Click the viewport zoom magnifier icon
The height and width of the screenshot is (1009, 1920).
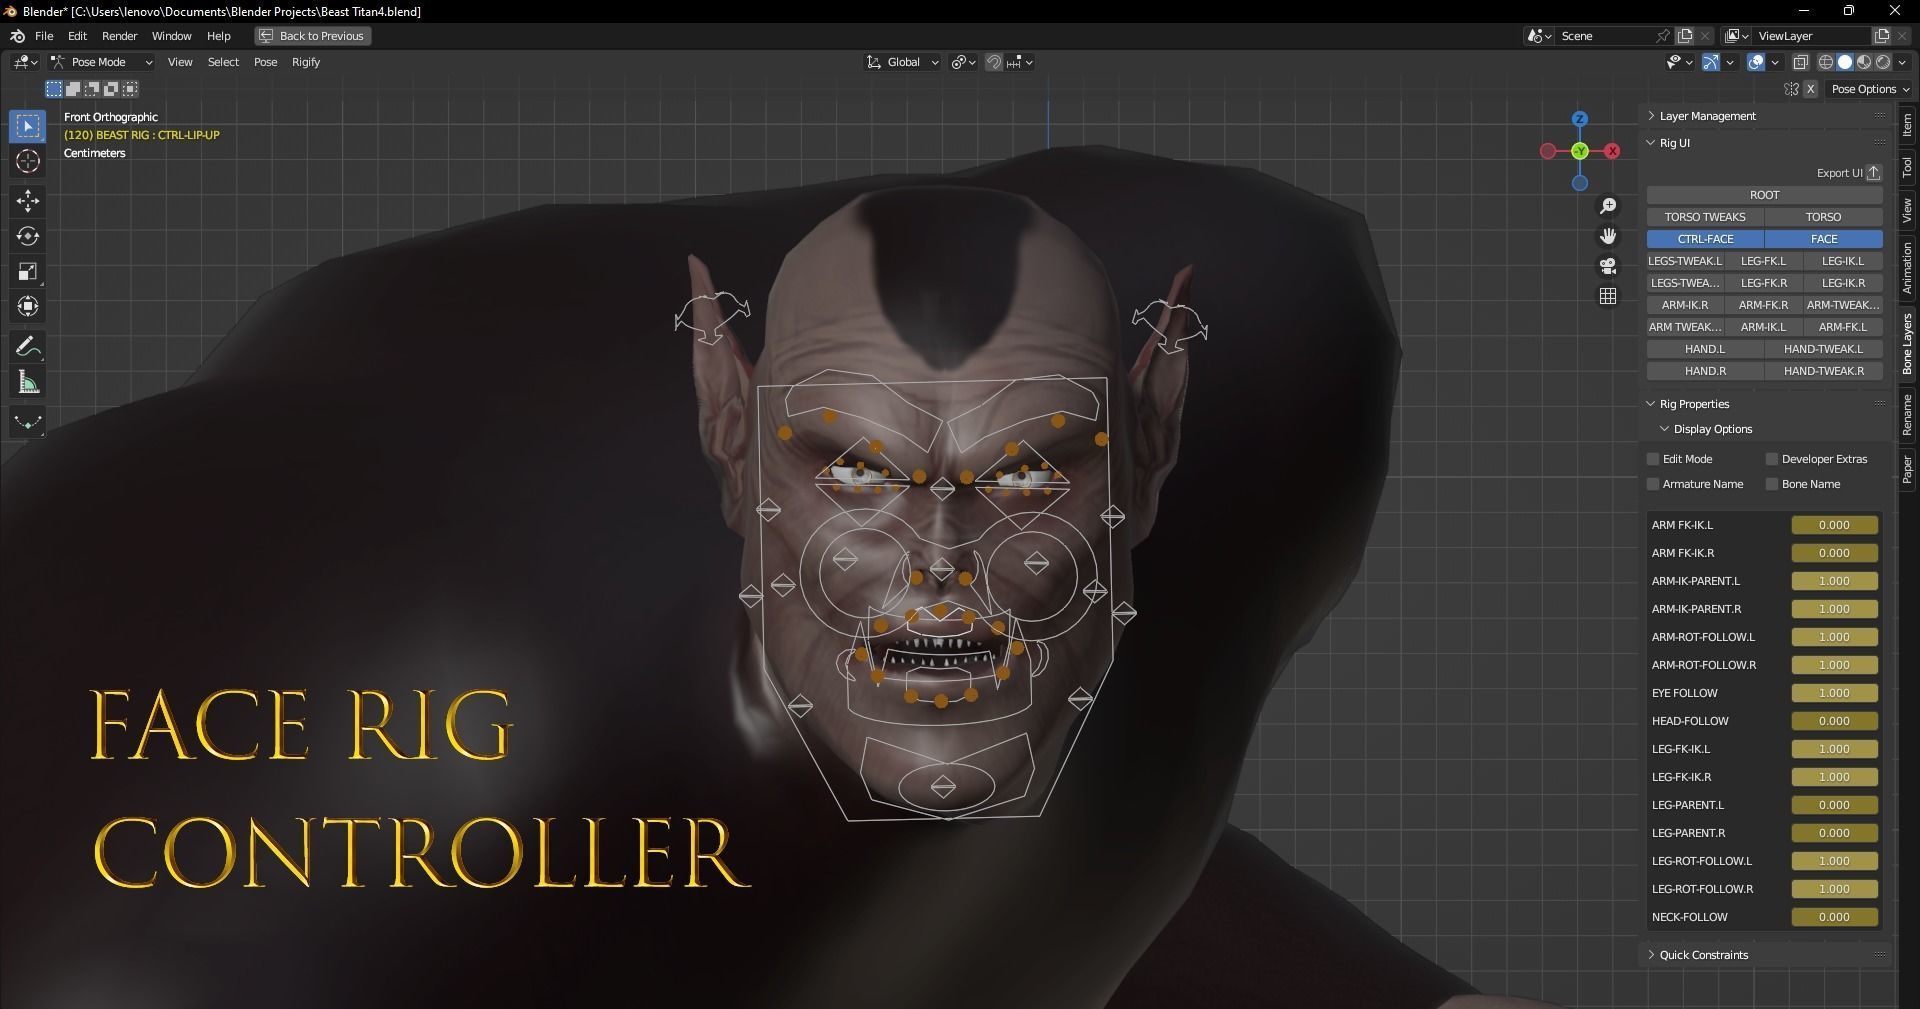(1608, 206)
